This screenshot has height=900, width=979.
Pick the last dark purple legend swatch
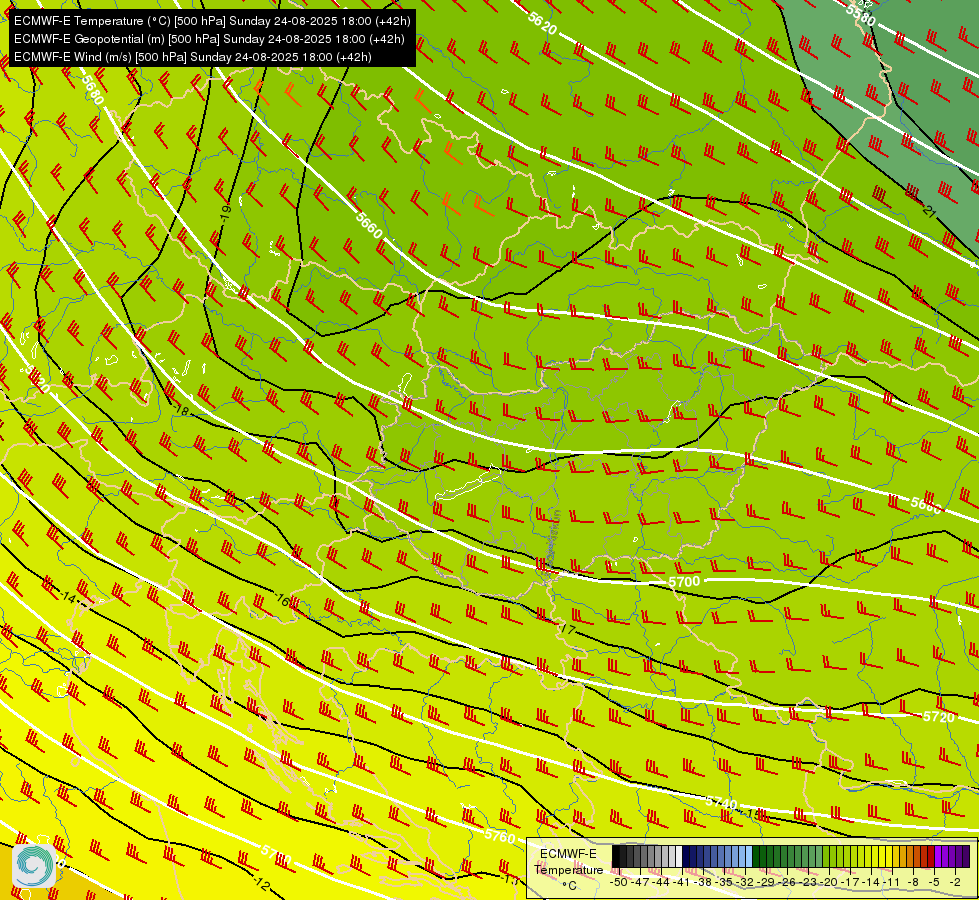pyautogui.click(x=966, y=856)
